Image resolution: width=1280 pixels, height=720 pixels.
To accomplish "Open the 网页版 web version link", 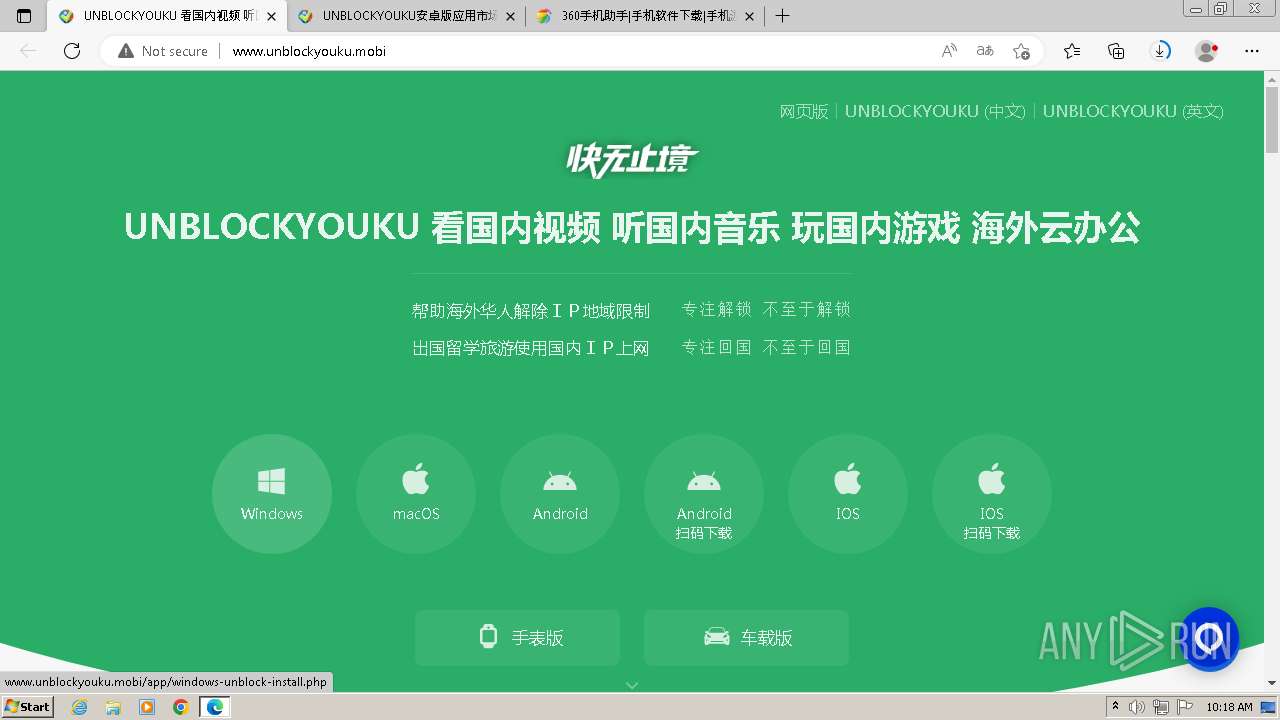I will pos(804,111).
